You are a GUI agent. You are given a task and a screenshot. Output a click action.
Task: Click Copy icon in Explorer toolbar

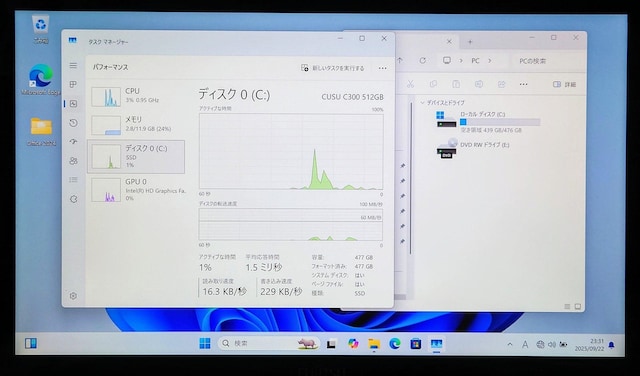pyautogui.click(x=433, y=84)
